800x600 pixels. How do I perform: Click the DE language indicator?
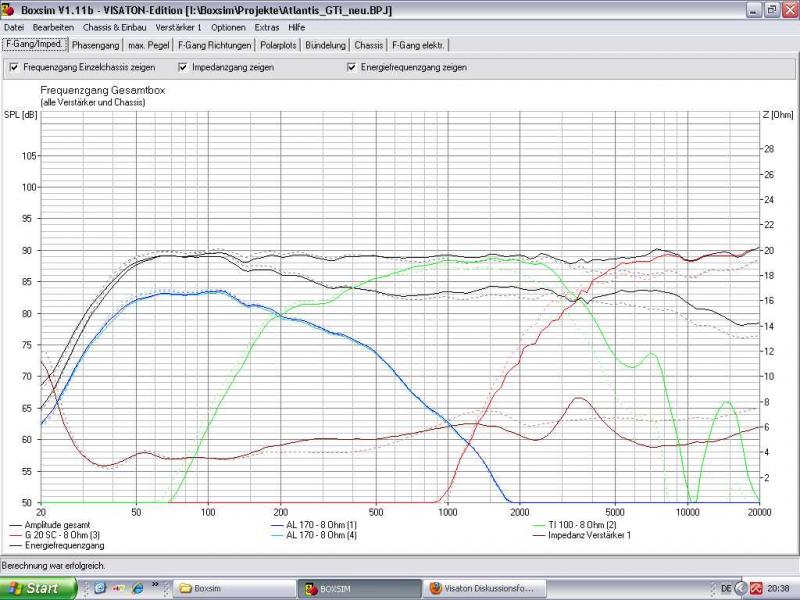click(725, 588)
